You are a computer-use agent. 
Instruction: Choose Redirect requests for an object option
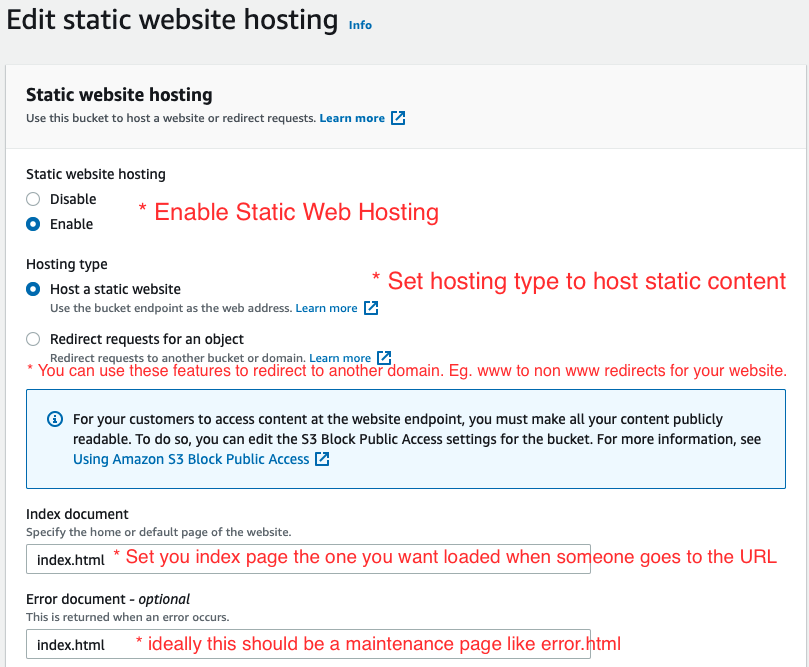coord(33,339)
